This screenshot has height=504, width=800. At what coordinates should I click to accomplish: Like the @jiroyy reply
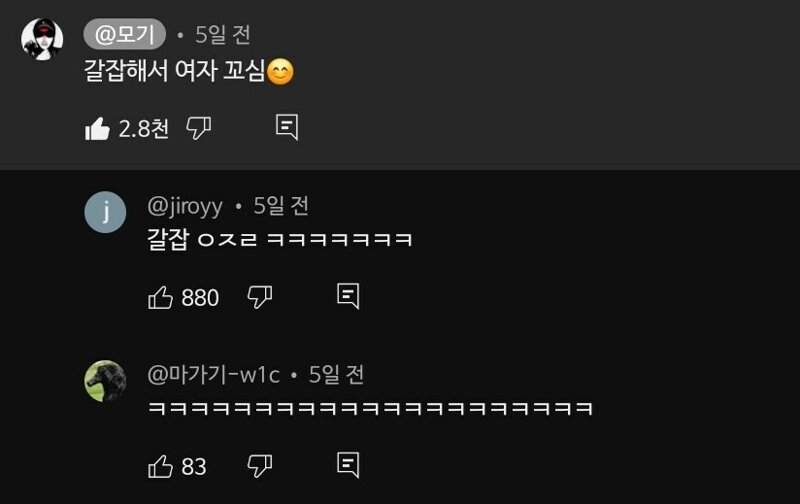[x=160, y=297]
